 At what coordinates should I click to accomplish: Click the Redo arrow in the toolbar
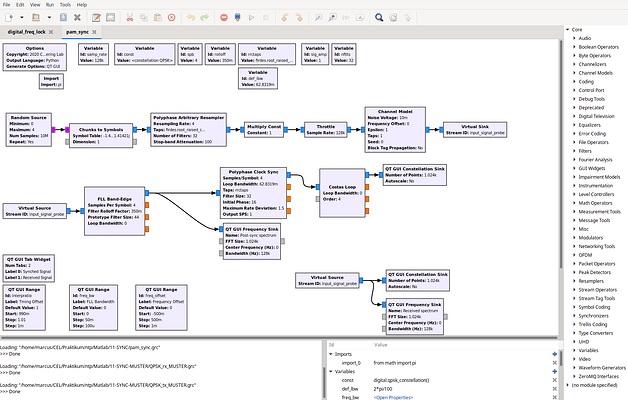point(205,17)
